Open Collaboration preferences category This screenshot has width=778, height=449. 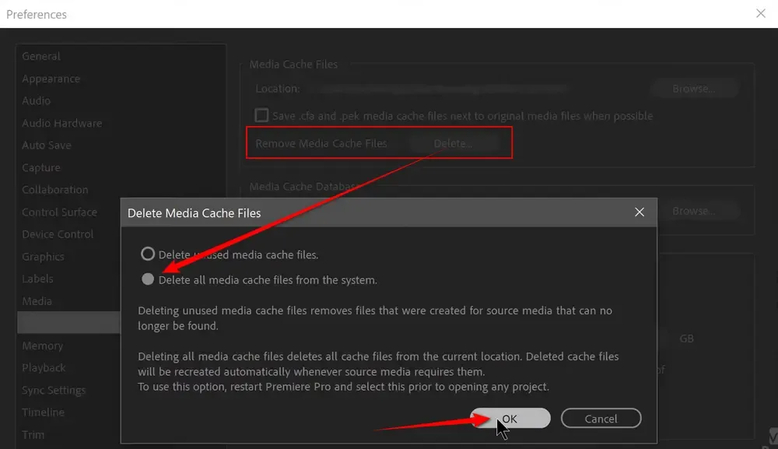[x=55, y=190]
